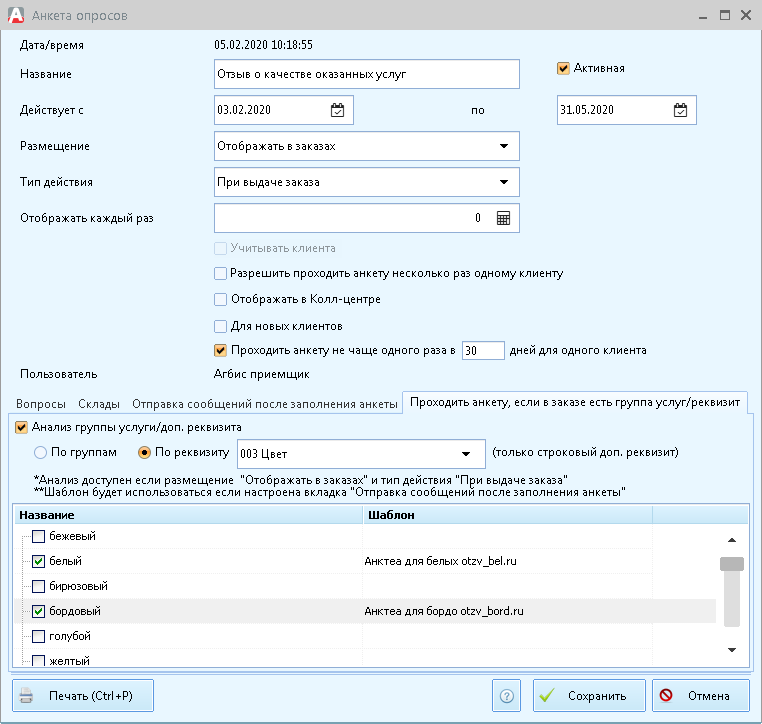The width and height of the screenshot is (762, 724).
Task: Select the По группам radio button
Action: click(40, 453)
